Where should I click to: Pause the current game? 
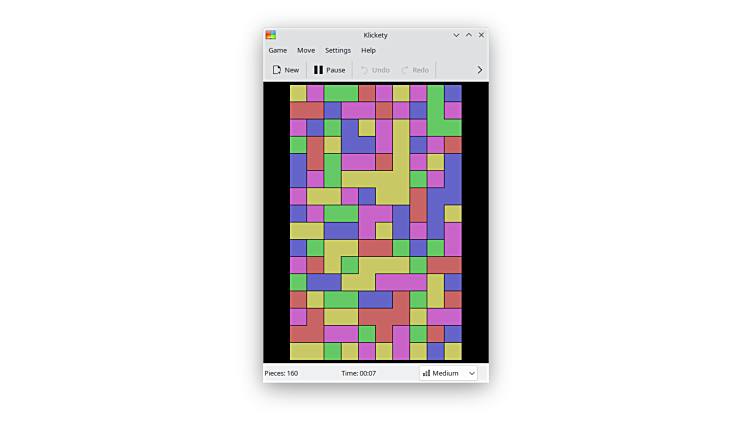click(x=329, y=70)
